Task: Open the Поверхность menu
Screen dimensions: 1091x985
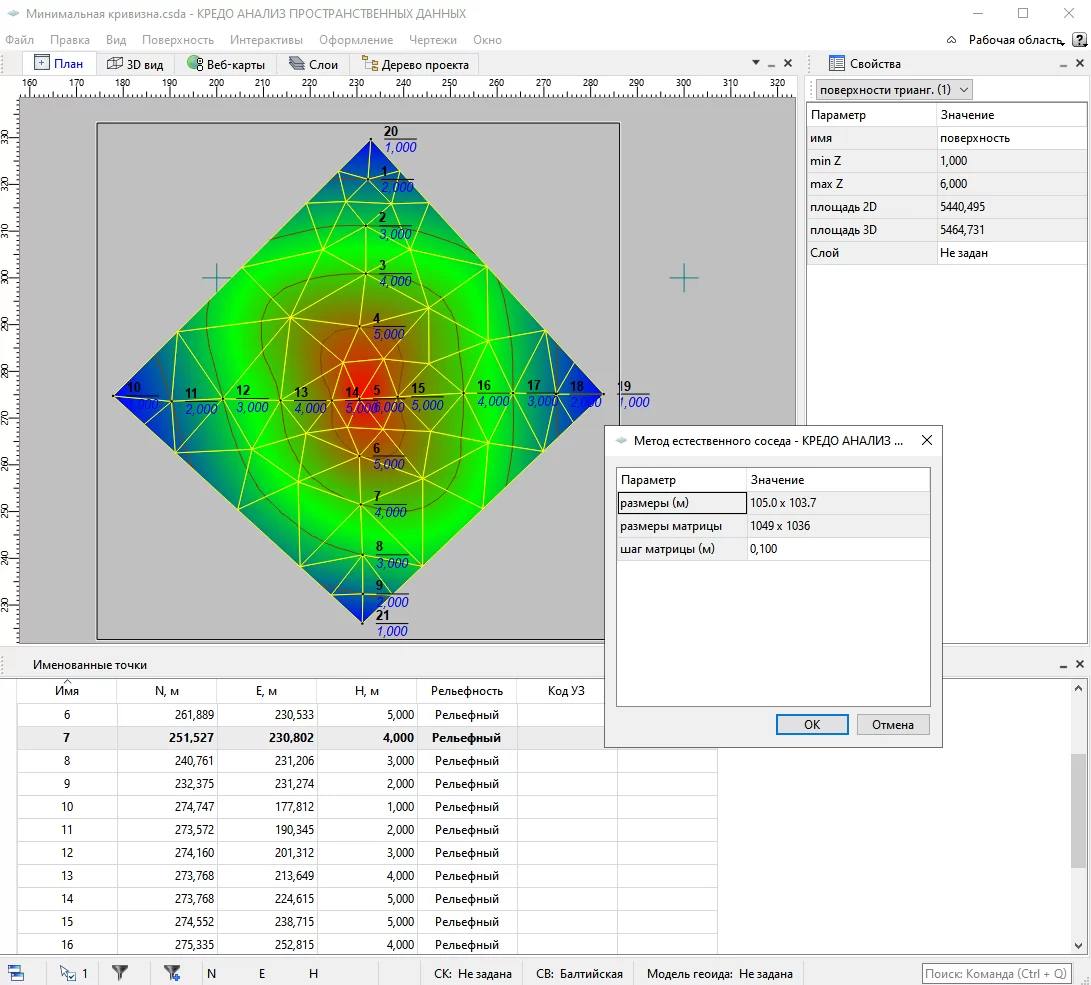Action: [178, 40]
